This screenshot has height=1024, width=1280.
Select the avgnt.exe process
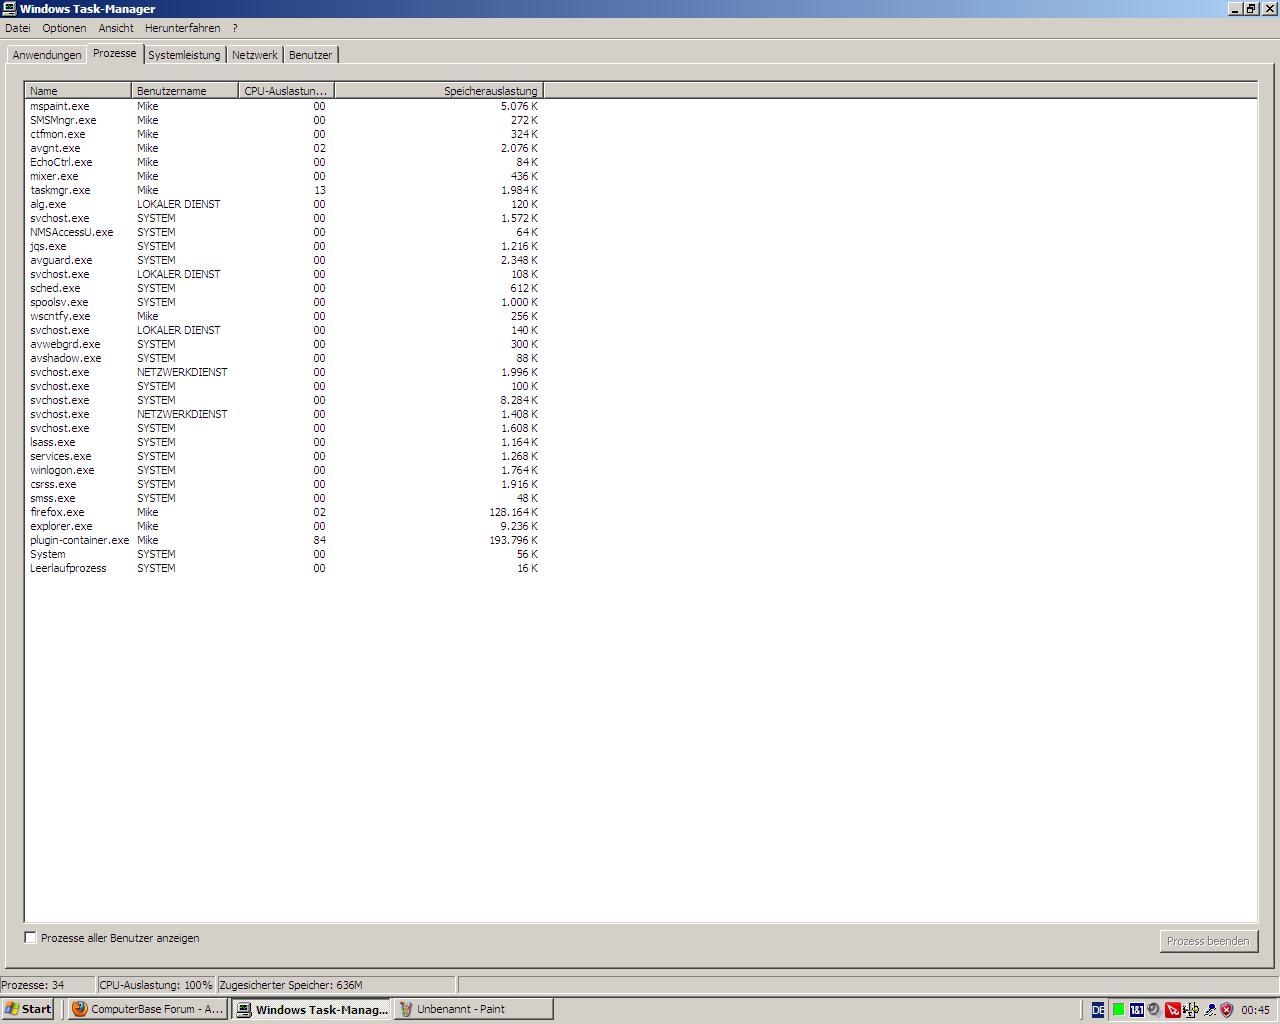click(283, 148)
